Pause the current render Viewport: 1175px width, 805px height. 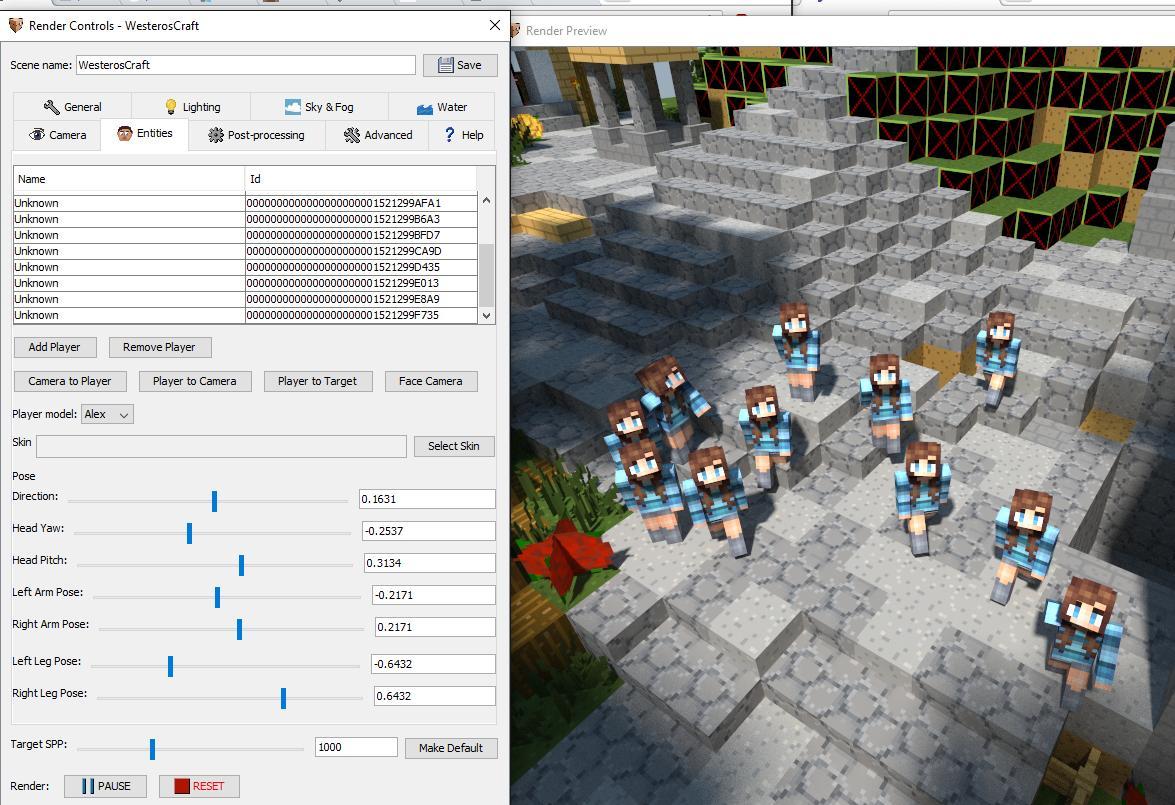(105, 786)
